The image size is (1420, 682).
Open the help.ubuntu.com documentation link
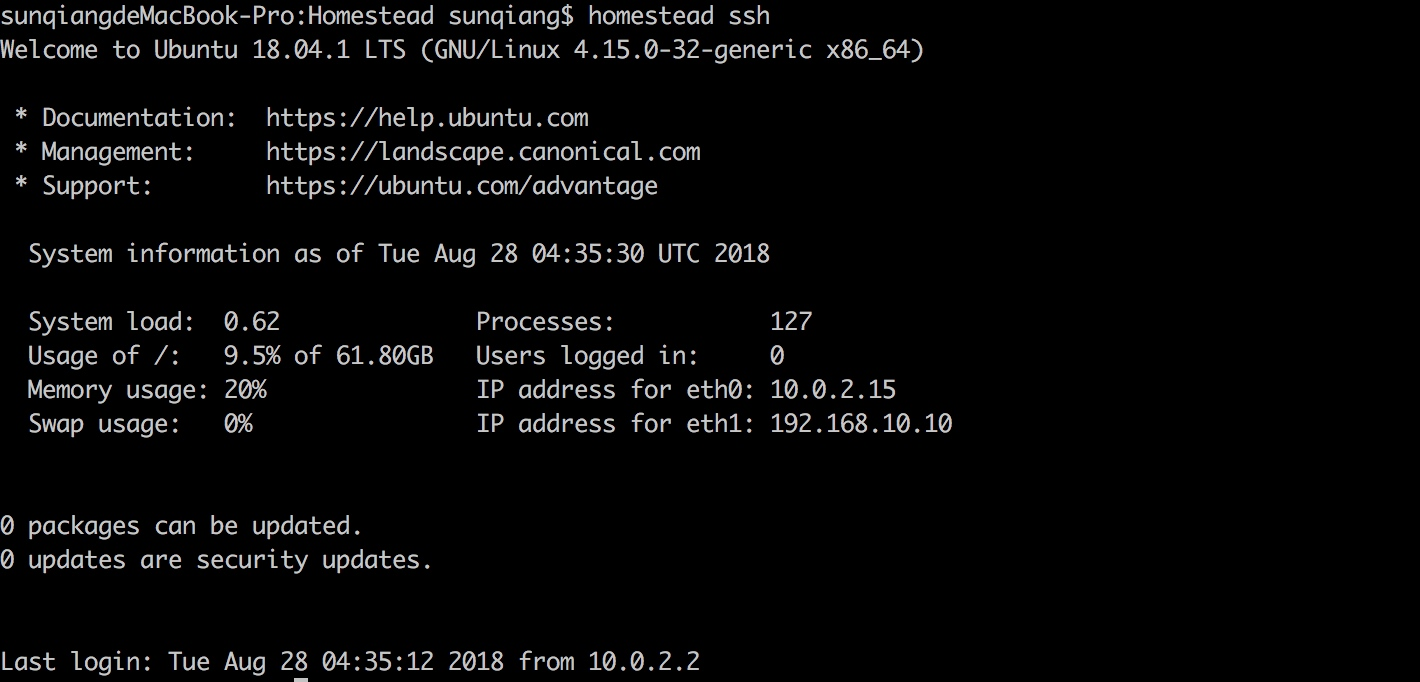427,118
